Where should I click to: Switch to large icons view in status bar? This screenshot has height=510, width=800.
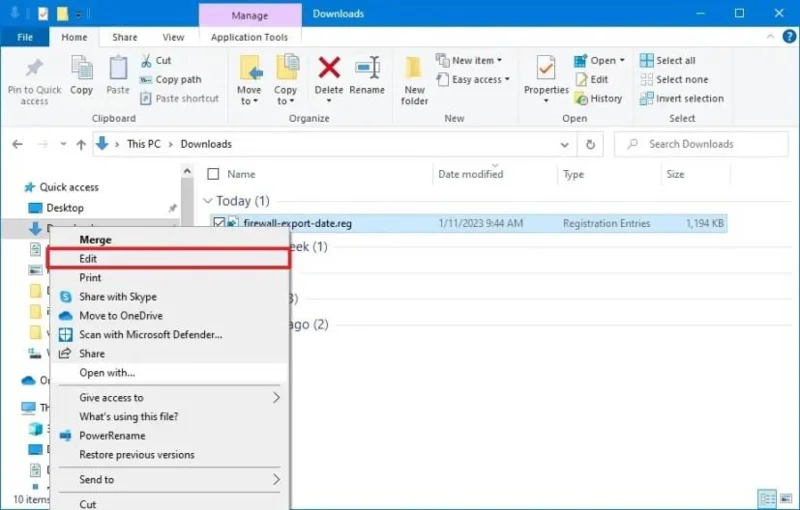(x=786, y=498)
